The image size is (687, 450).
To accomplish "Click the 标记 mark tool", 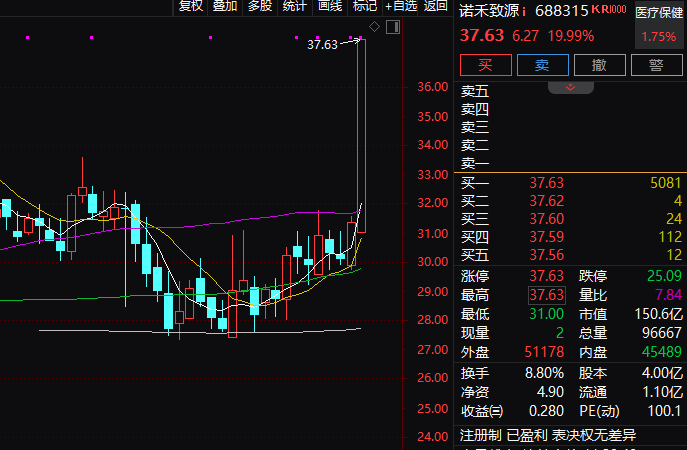I will pos(365,6).
